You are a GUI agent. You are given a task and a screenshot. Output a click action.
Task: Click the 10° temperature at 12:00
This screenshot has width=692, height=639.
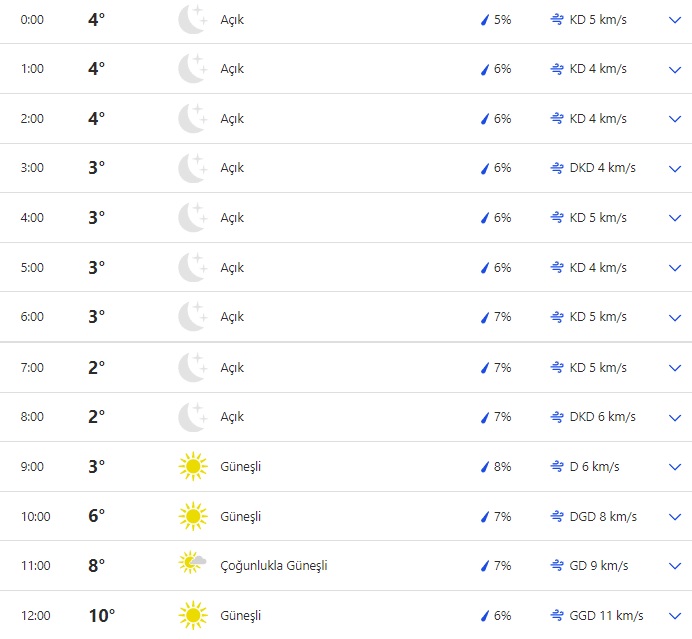click(102, 615)
